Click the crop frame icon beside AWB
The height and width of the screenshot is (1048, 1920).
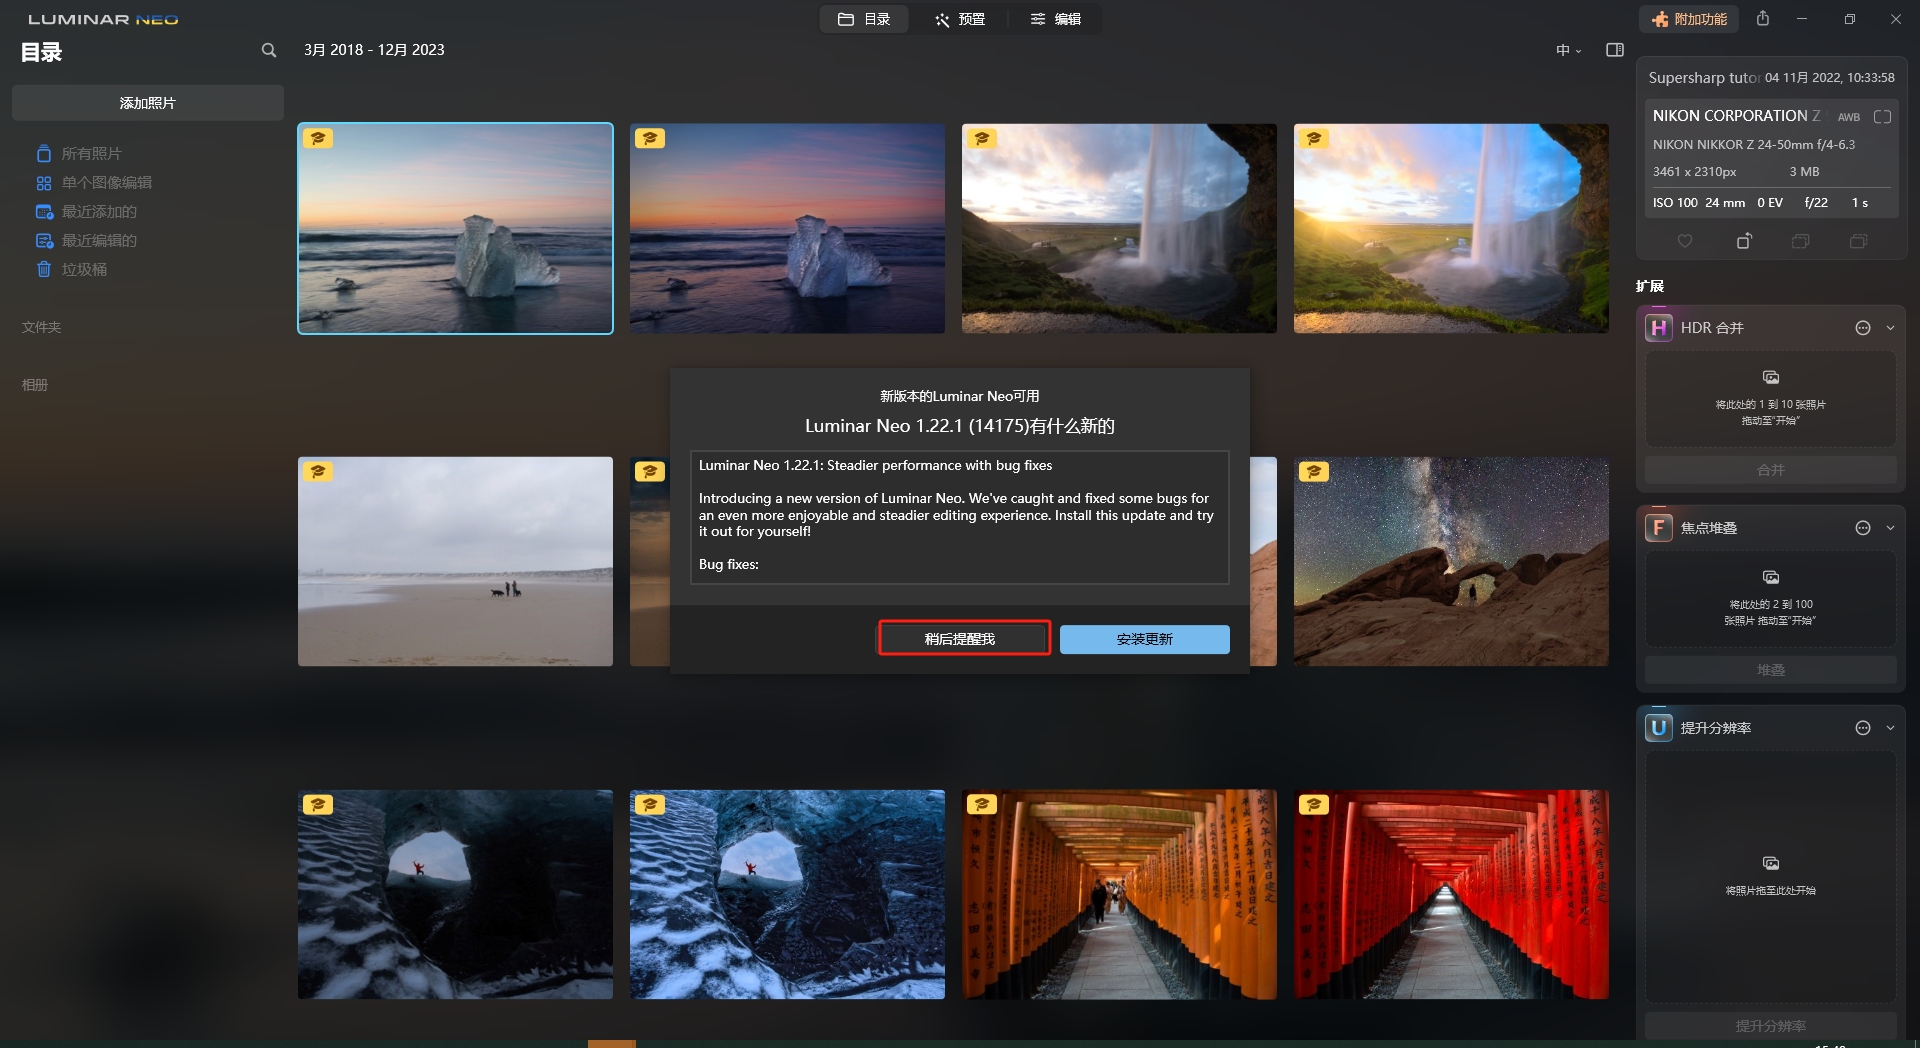(1882, 117)
